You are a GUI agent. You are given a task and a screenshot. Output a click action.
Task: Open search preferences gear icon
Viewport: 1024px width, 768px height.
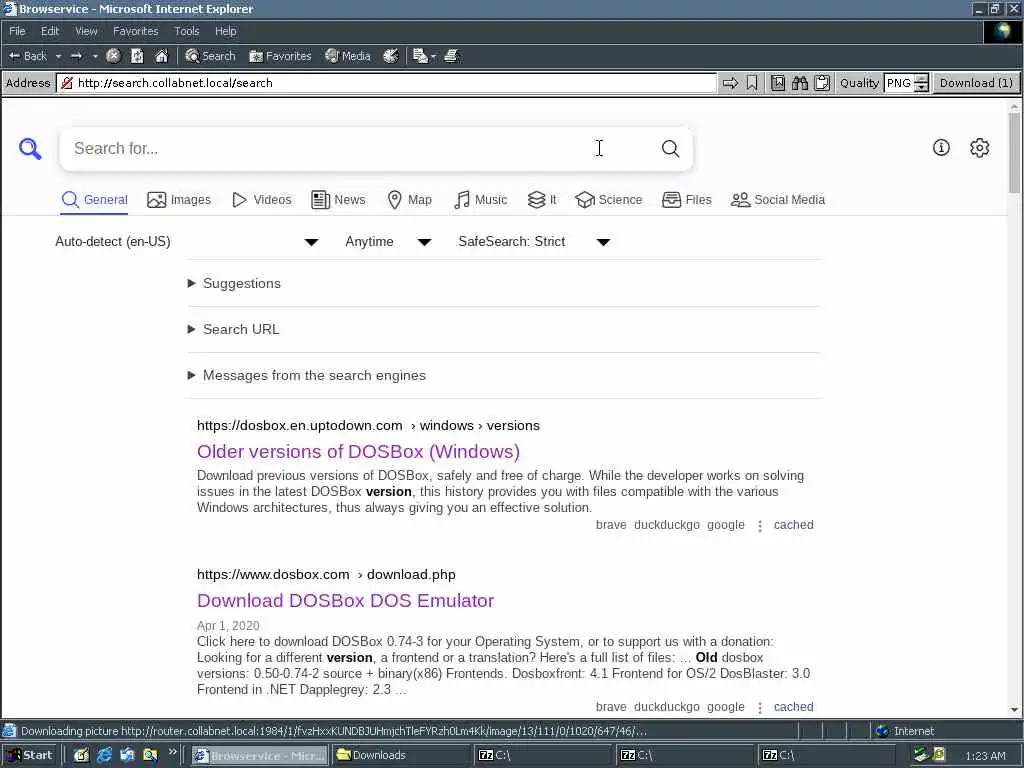(x=979, y=148)
